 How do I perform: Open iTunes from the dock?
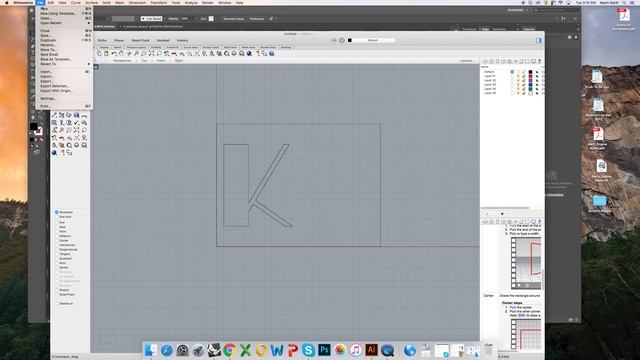[356, 350]
